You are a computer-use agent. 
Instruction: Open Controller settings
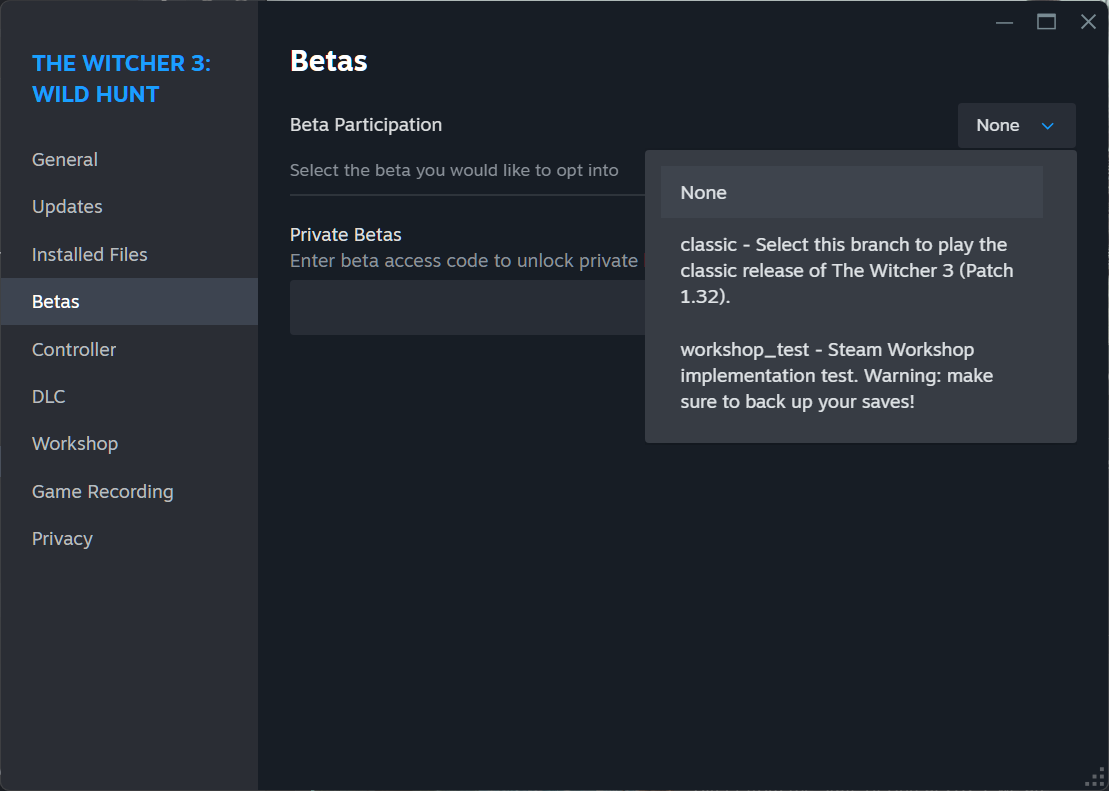(x=129, y=349)
